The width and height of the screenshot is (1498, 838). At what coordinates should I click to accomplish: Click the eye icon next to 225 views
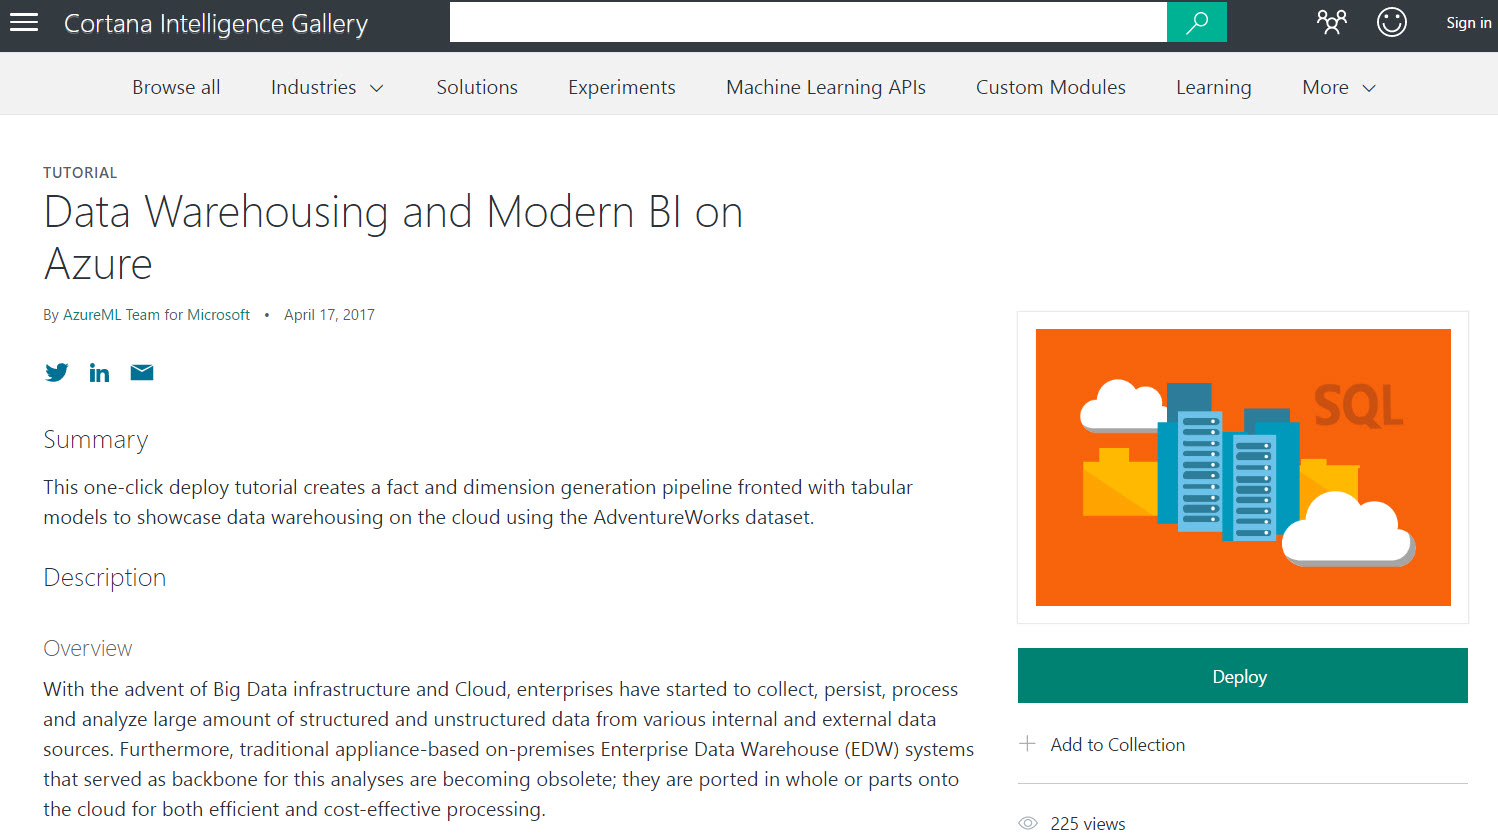tap(1028, 823)
